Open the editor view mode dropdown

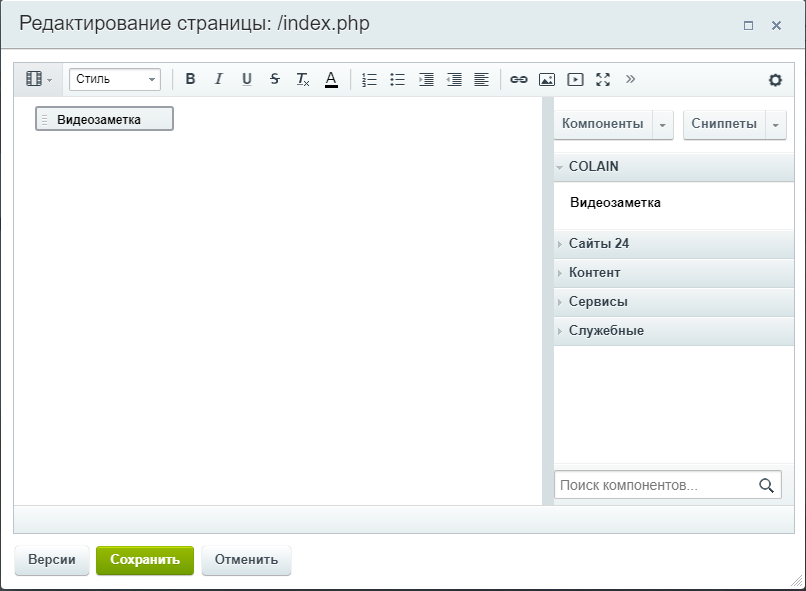click(38, 80)
